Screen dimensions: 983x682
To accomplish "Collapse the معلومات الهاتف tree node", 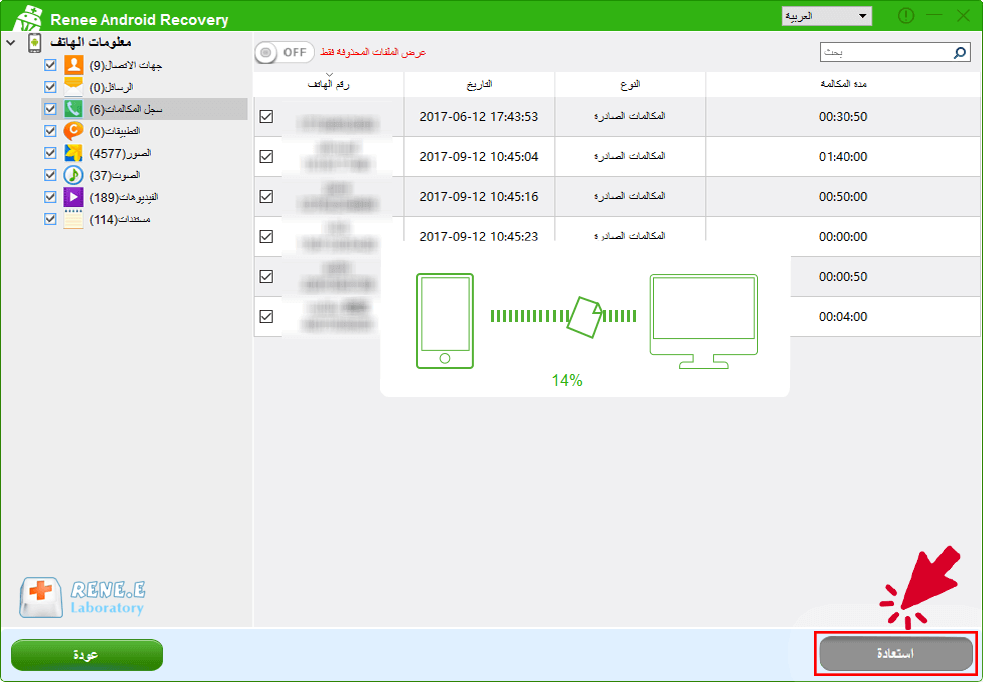I will point(11,43).
